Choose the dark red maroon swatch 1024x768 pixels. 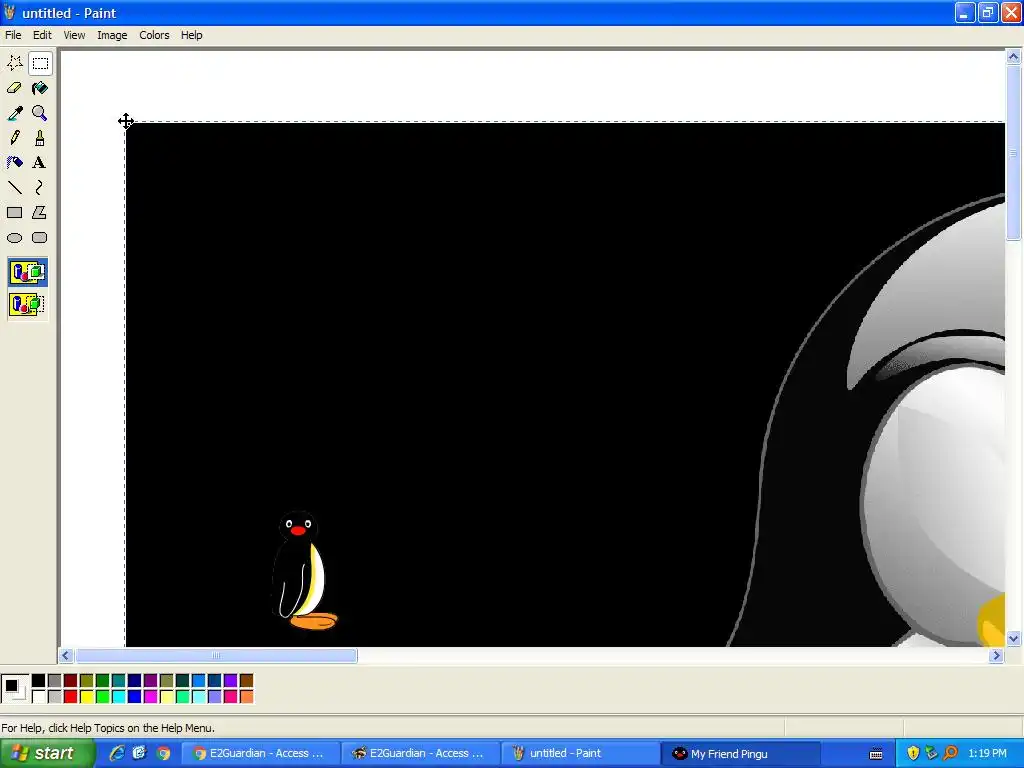tap(71, 681)
